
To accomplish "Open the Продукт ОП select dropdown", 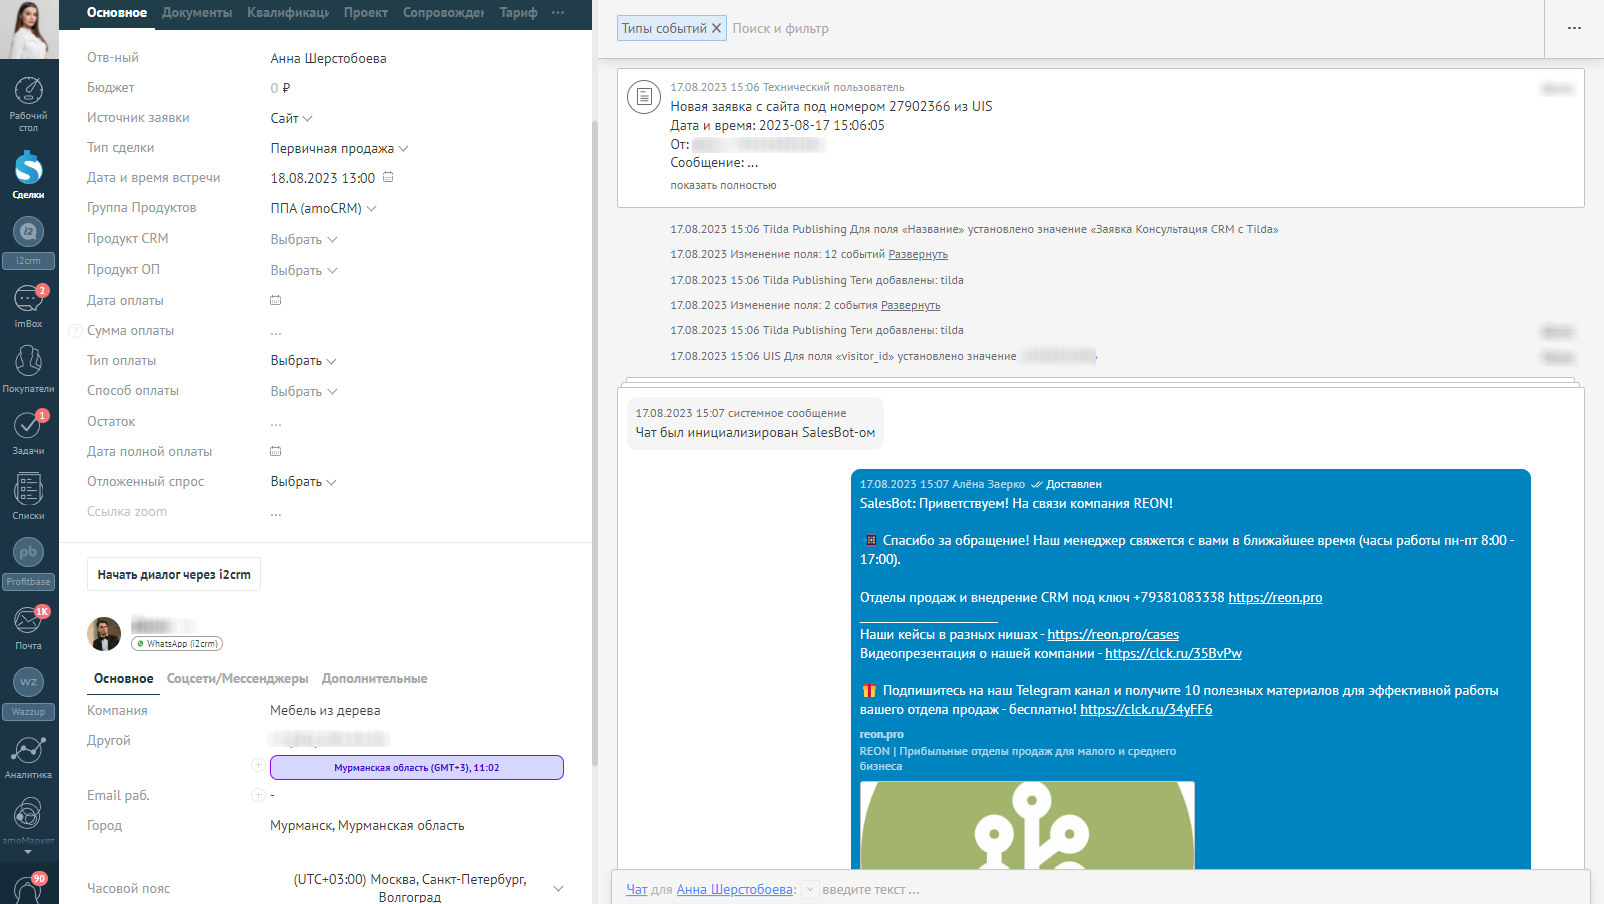I will click(304, 270).
